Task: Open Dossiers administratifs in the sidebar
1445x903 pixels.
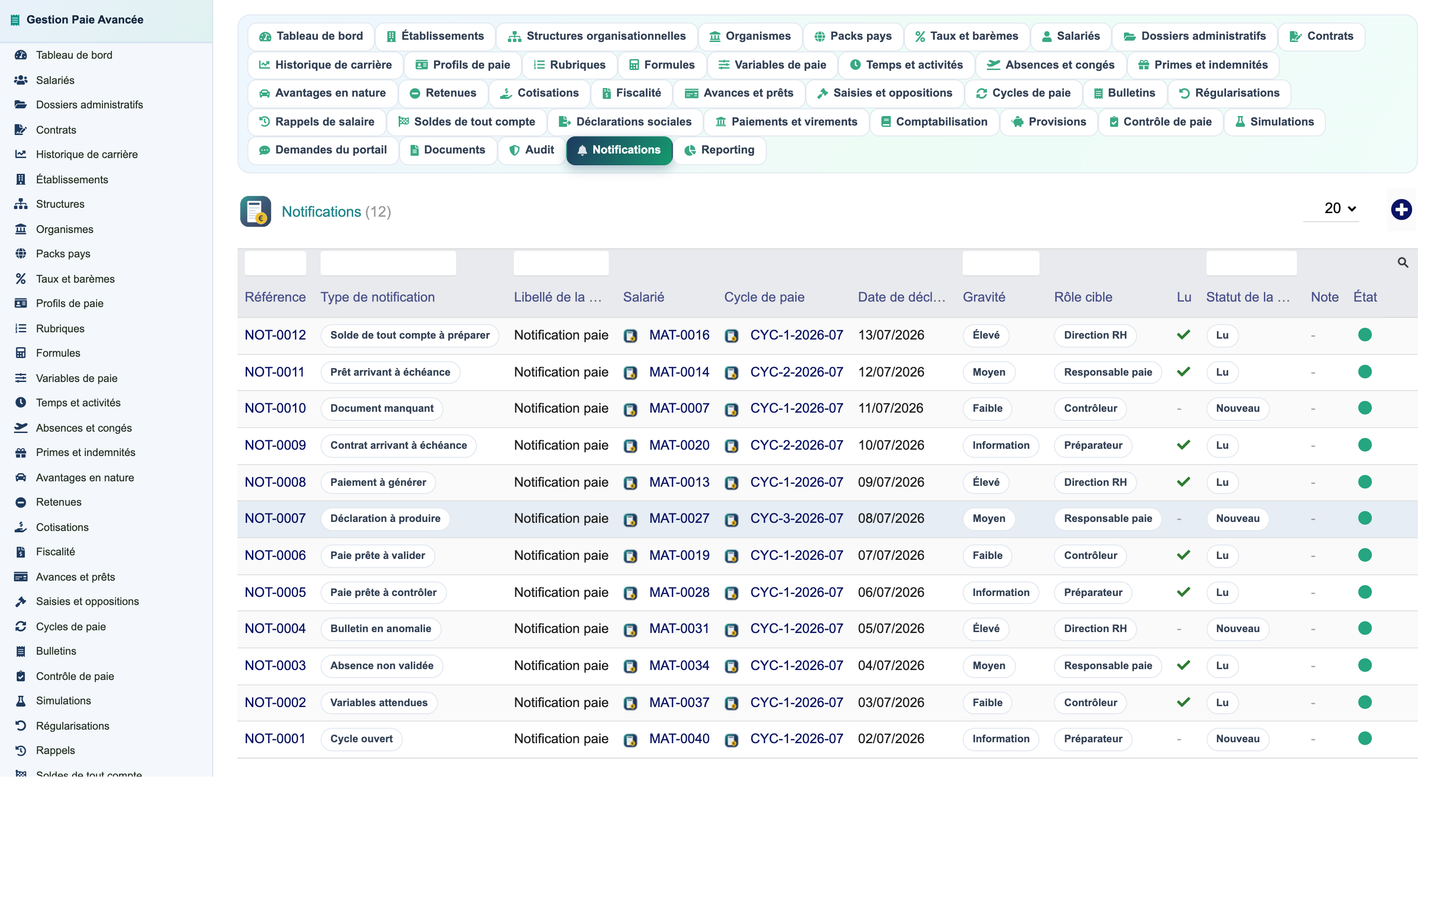Action: click(x=89, y=105)
